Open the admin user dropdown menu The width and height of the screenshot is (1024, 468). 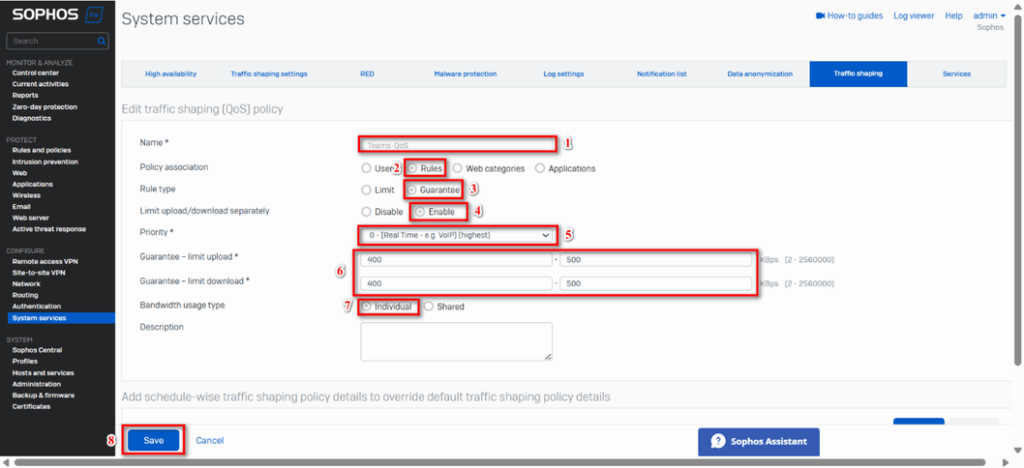990,16
